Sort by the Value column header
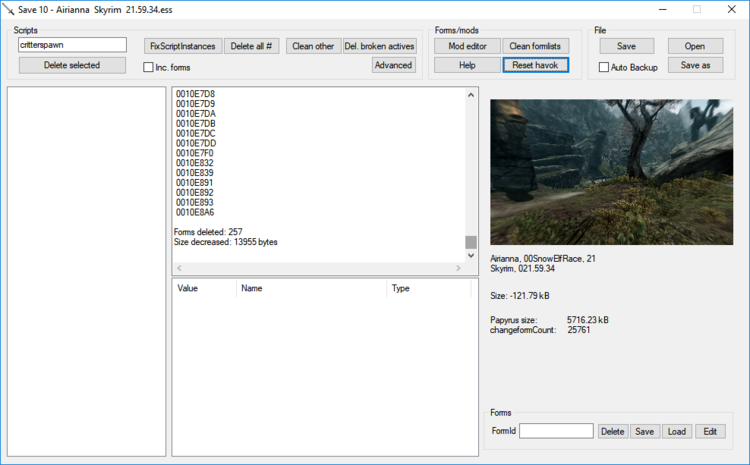Screen dimensions: 750x465 point(204,288)
